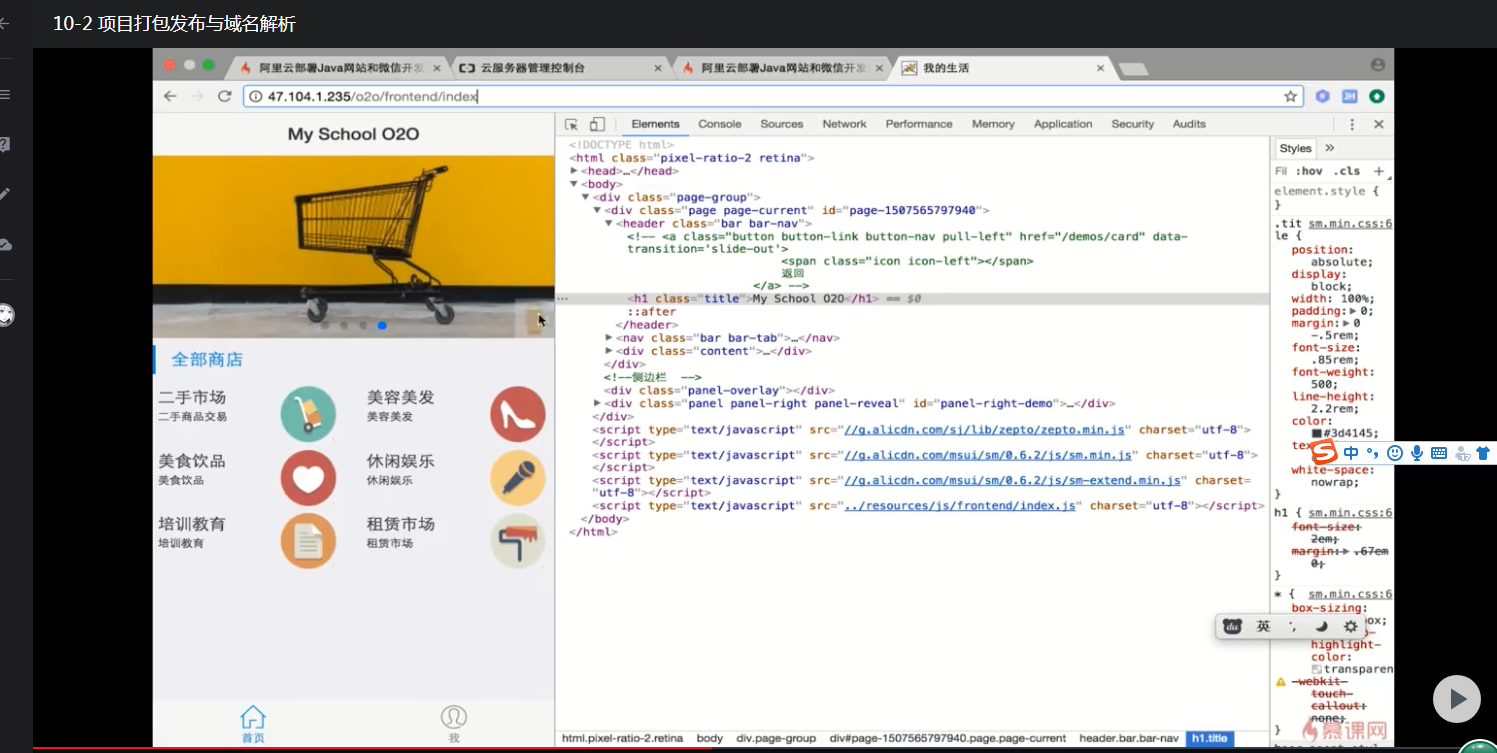Toggle :hov element state panel
This screenshot has height=753, width=1497.
[1309, 171]
